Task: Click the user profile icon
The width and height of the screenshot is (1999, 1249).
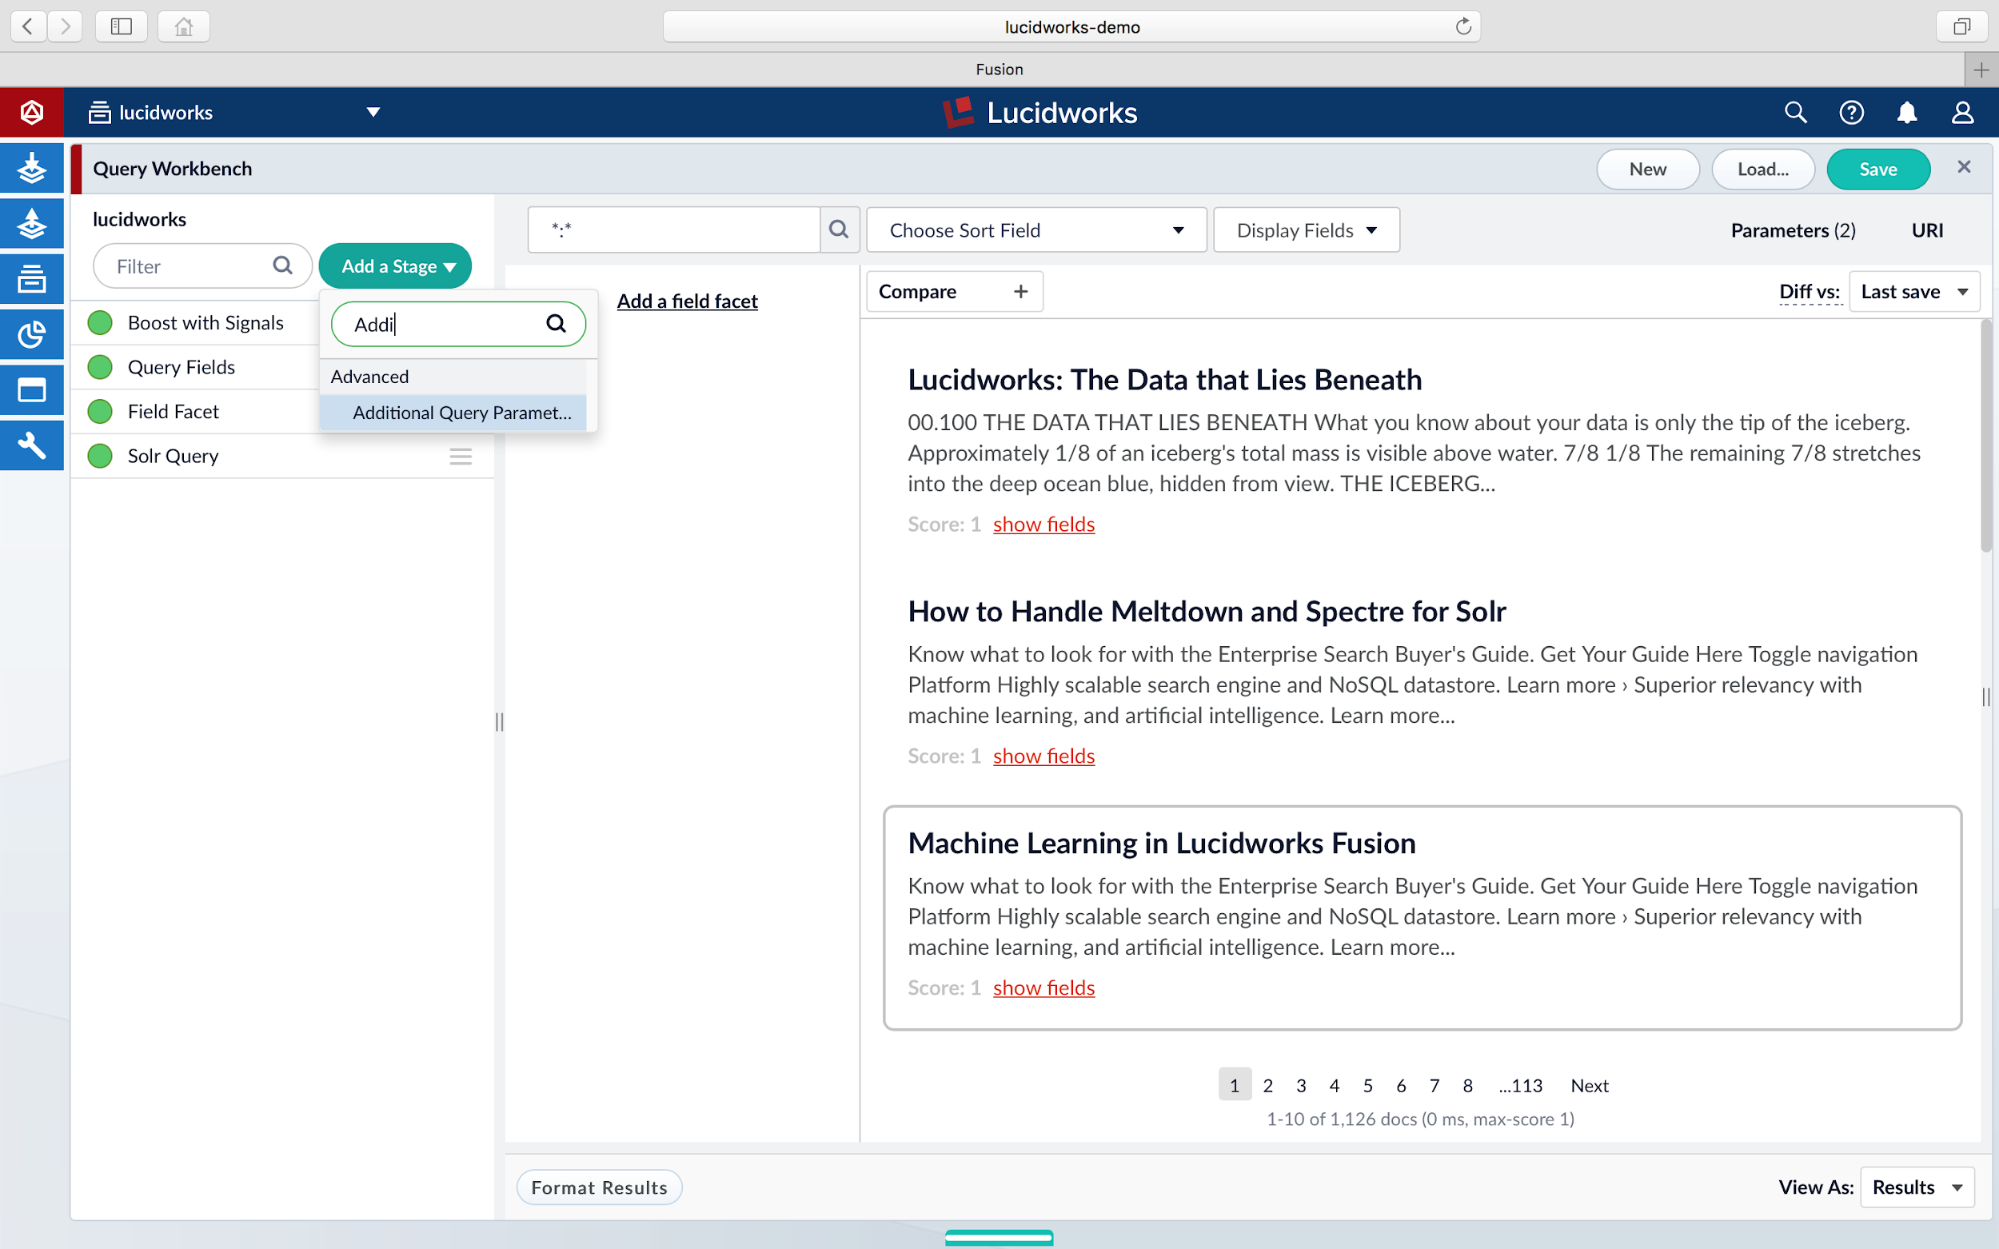Action: [1962, 114]
